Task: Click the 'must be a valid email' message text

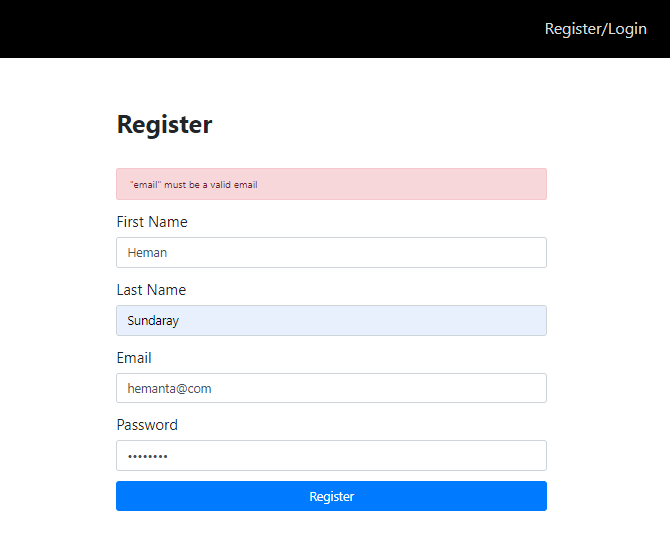Action: pyautogui.click(x=211, y=185)
